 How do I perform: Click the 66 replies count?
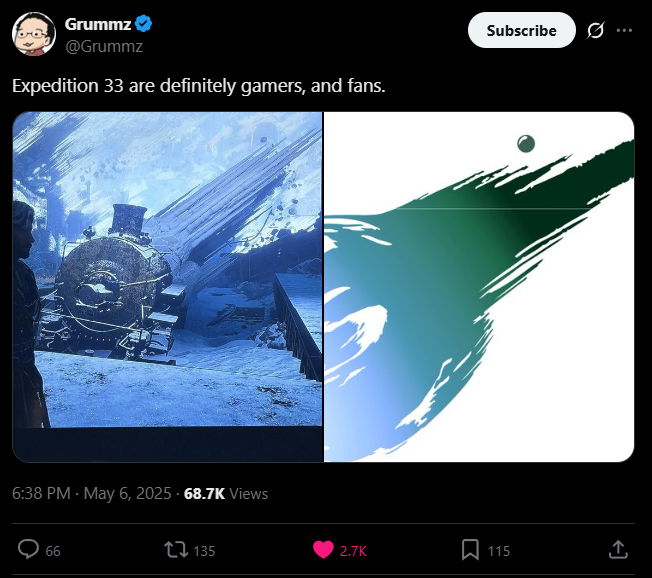[x=53, y=551]
